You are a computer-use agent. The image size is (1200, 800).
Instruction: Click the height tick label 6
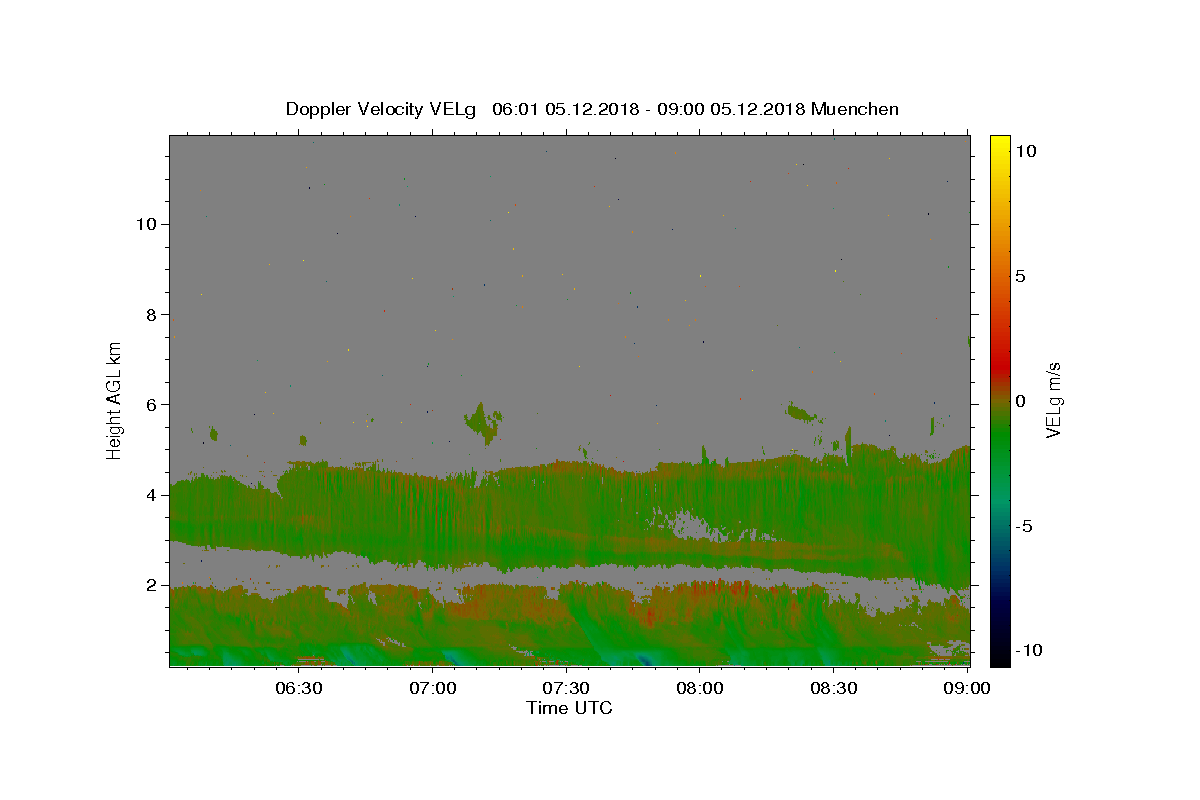[x=152, y=404]
